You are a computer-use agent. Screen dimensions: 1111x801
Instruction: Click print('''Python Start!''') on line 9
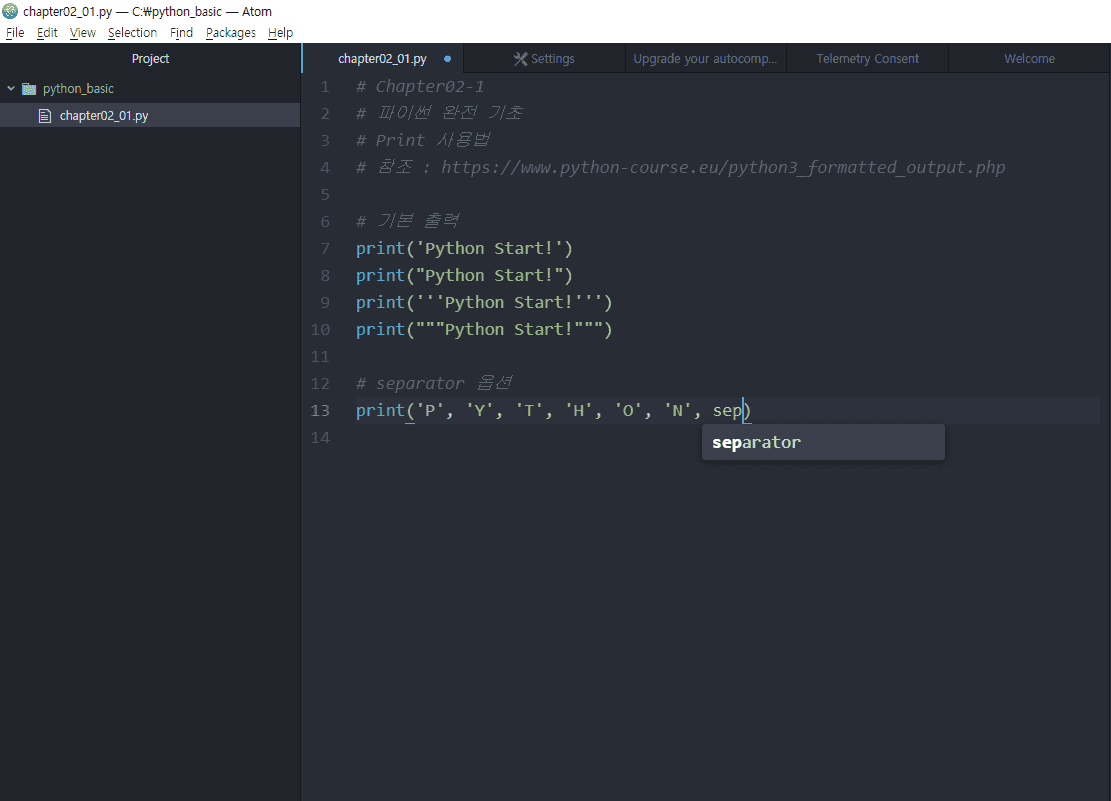tap(484, 303)
